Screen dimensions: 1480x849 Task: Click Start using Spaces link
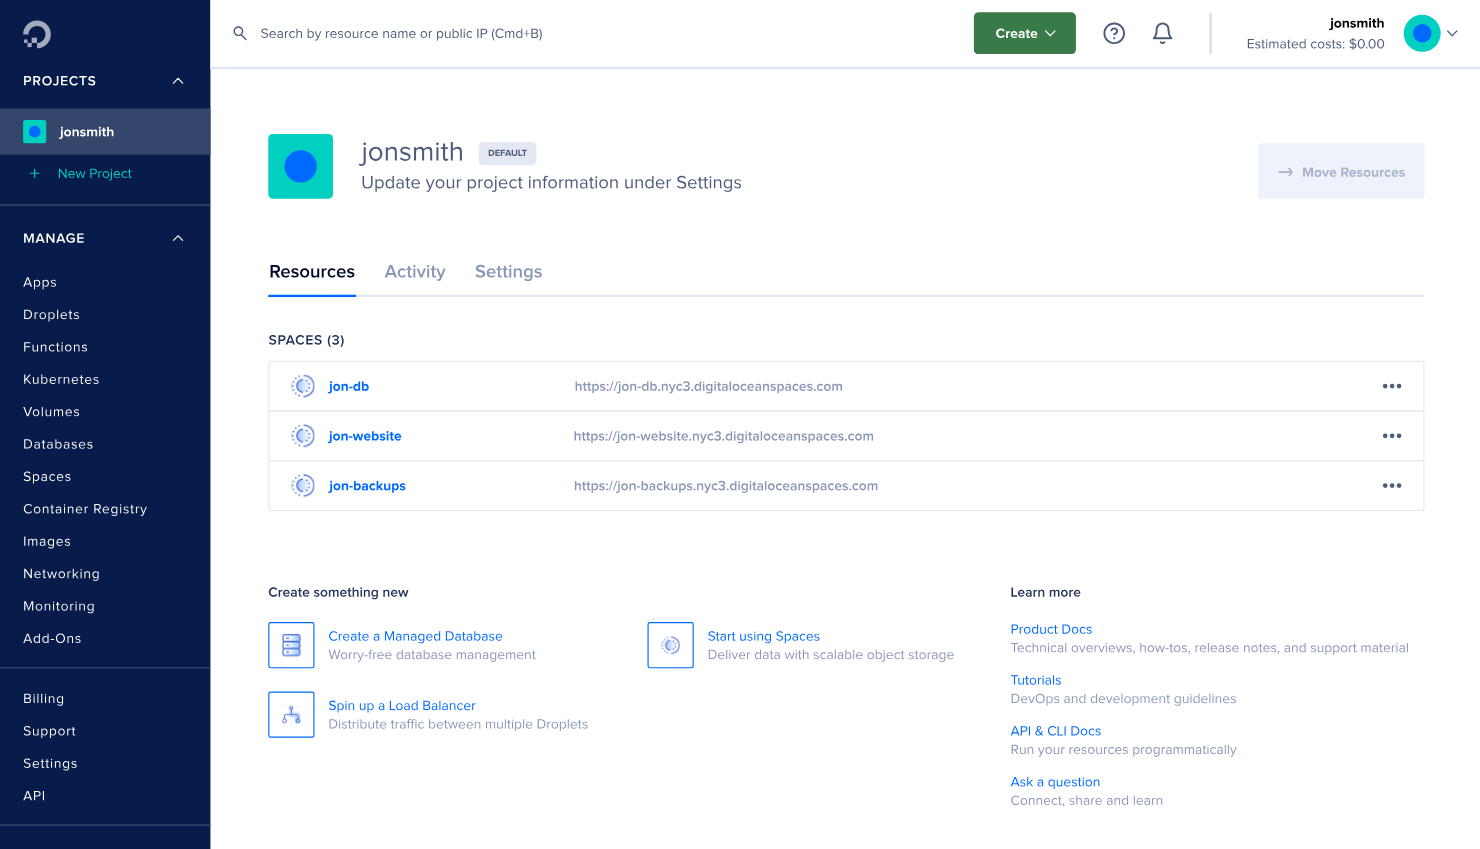[x=763, y=636]
